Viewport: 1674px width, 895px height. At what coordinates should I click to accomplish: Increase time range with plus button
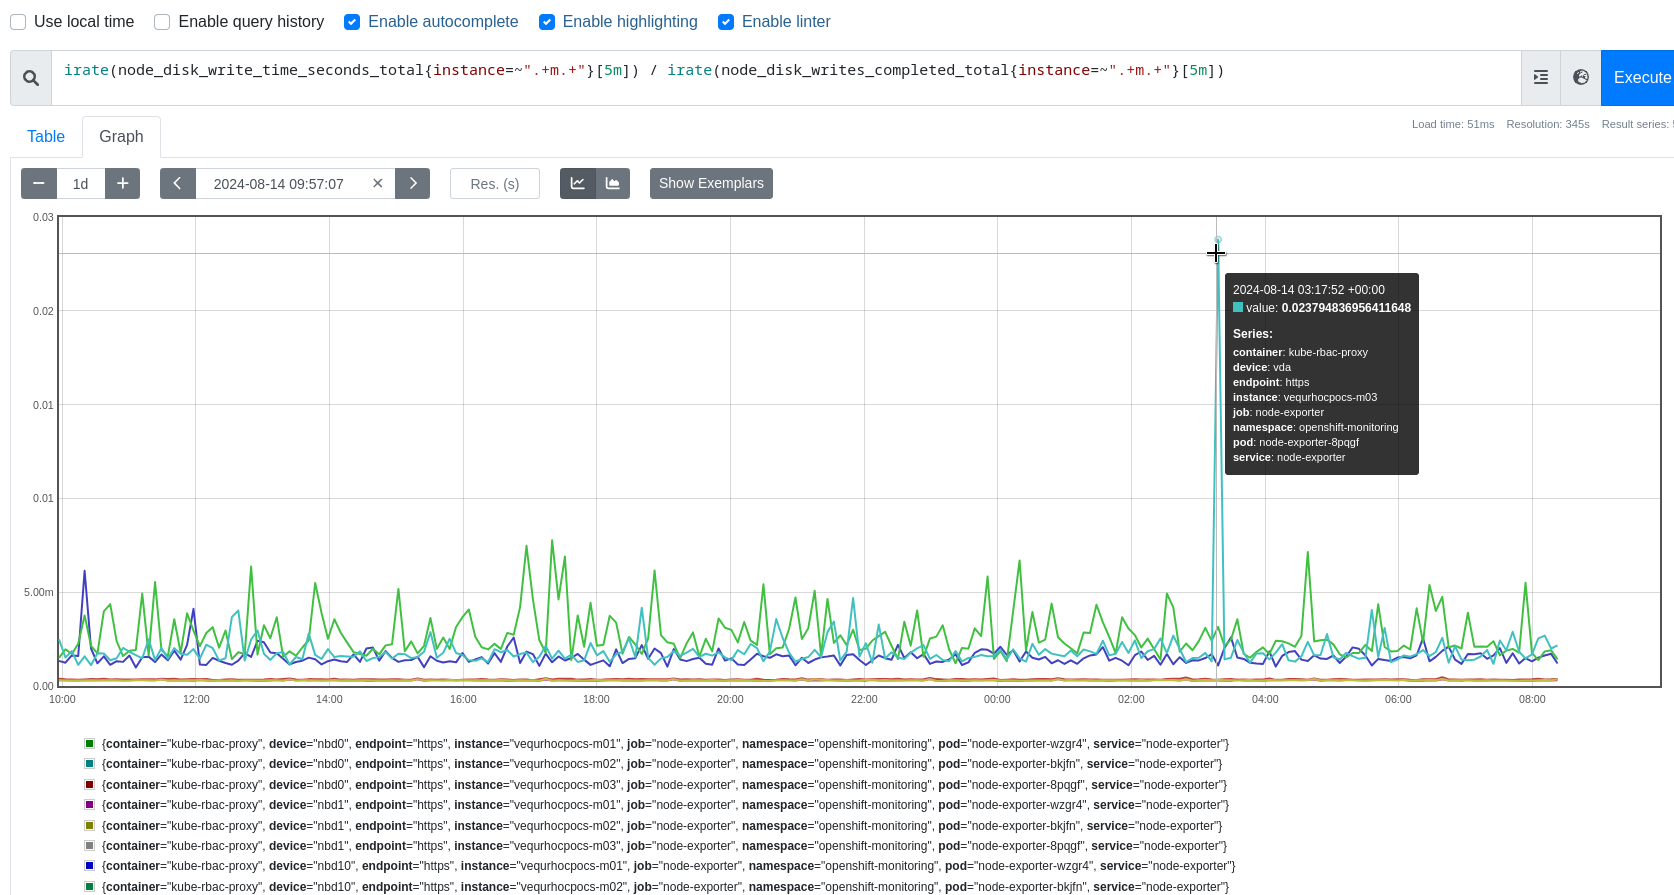[x=123, y=183]
